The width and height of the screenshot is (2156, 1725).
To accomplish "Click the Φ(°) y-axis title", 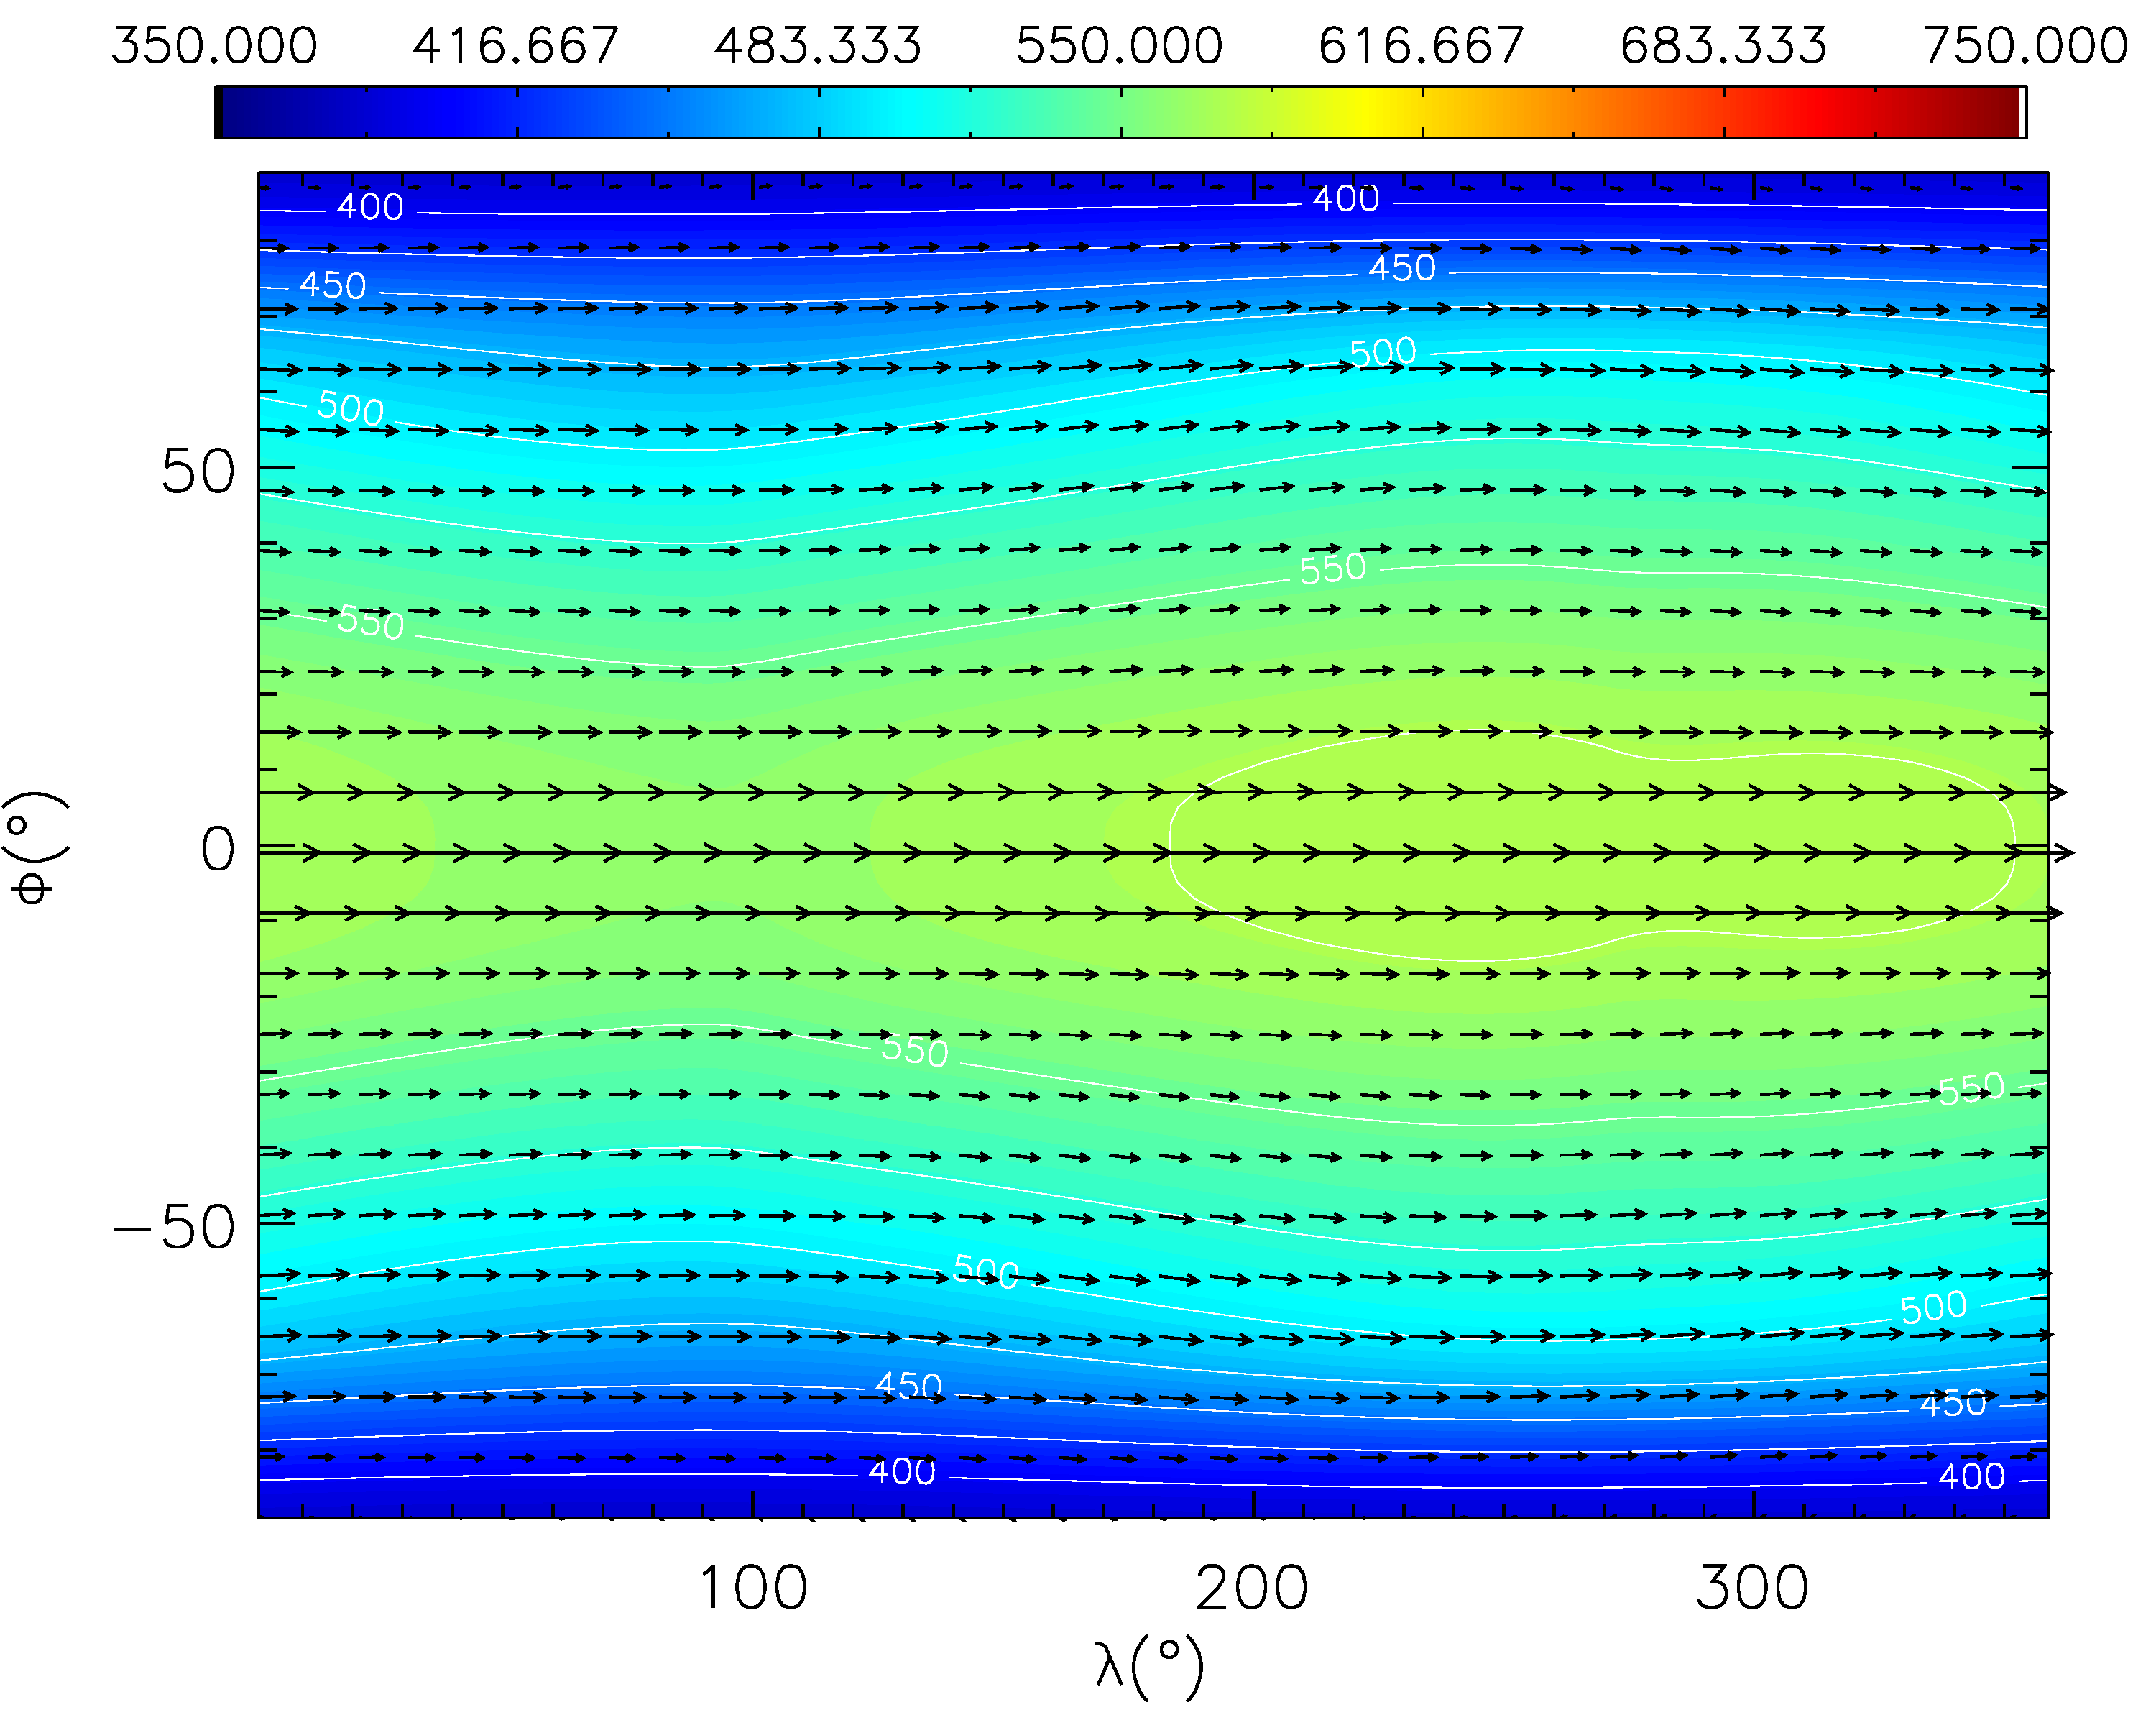I will click(36, 848).
